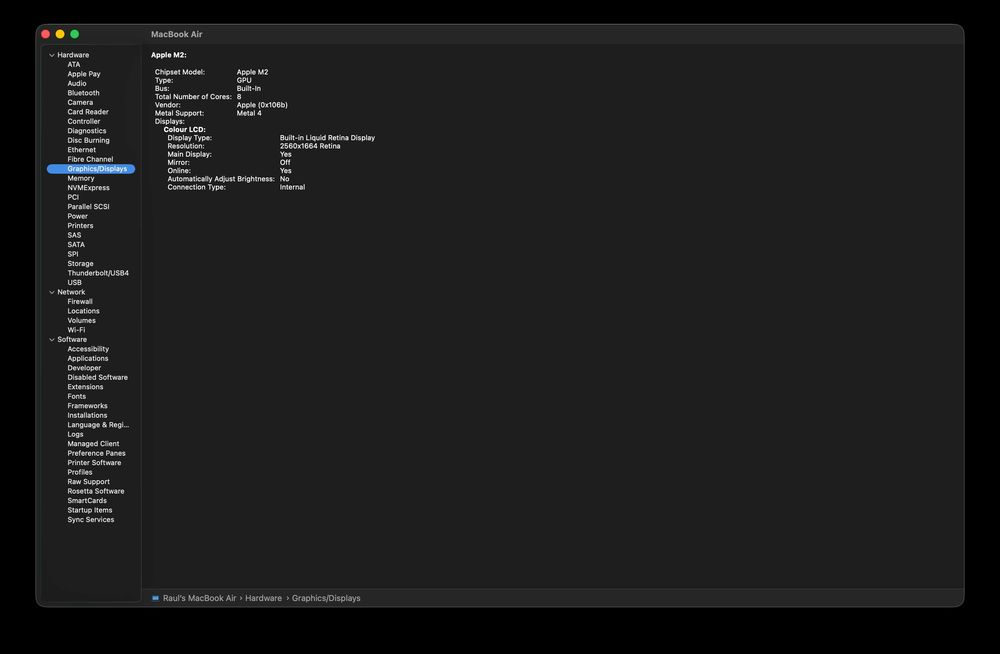
Task: Click the Colour LCD heading
Action: (x=184, y=130)
